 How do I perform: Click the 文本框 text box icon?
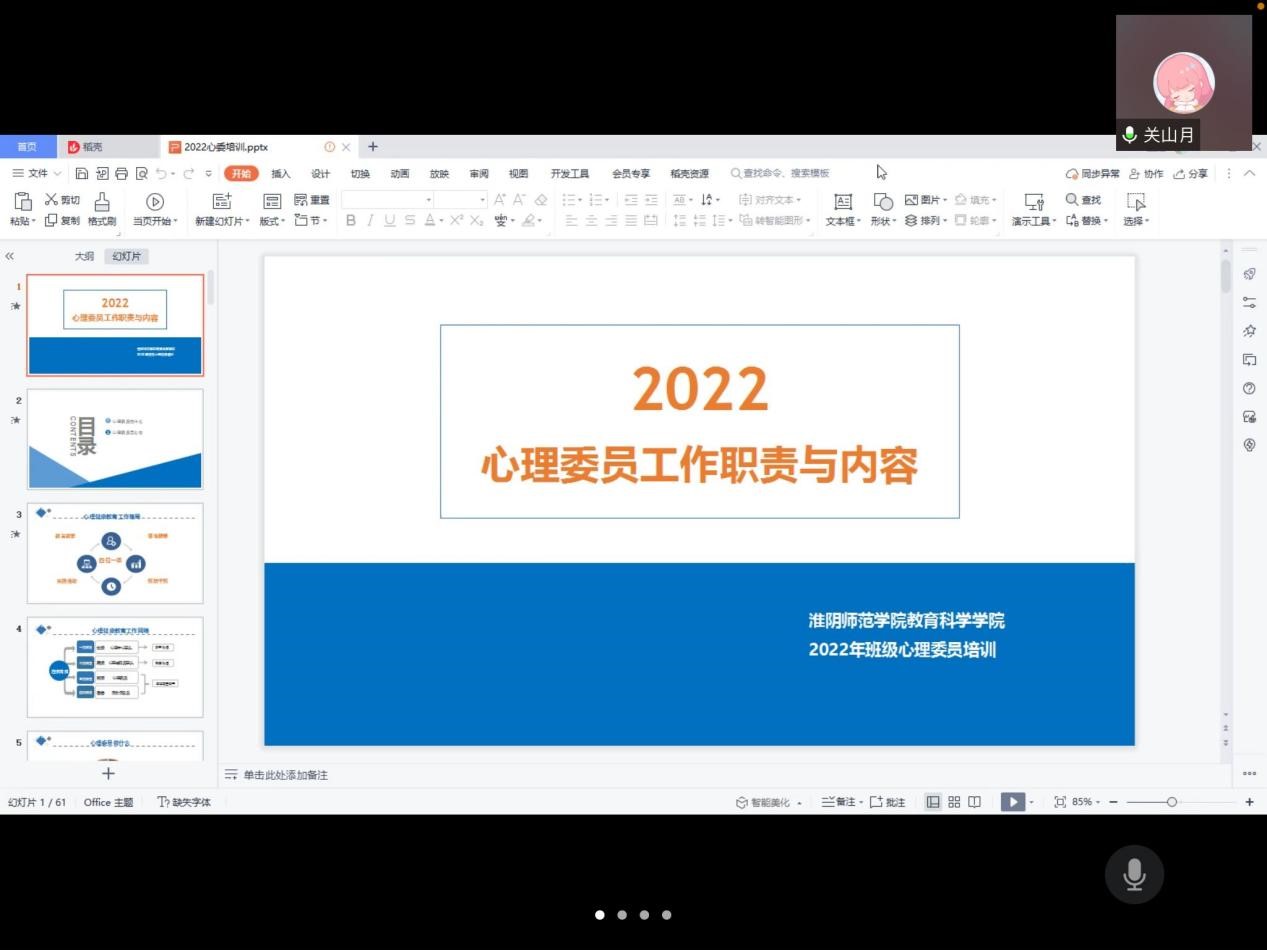(842, 202)
